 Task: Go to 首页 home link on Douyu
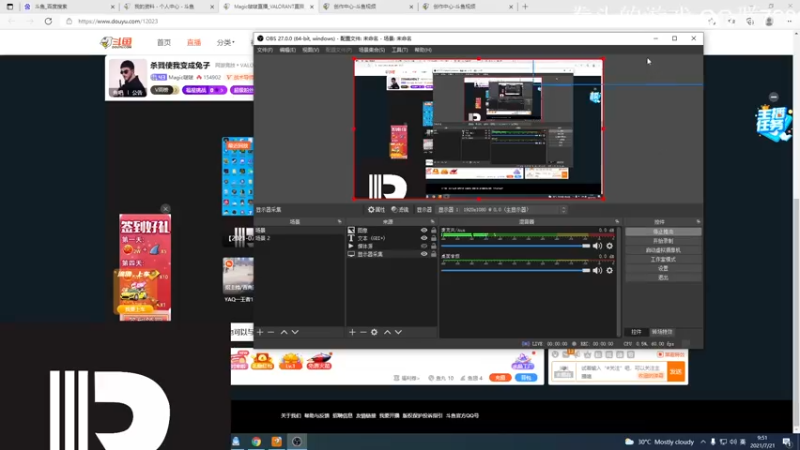[x=164, y=43]
